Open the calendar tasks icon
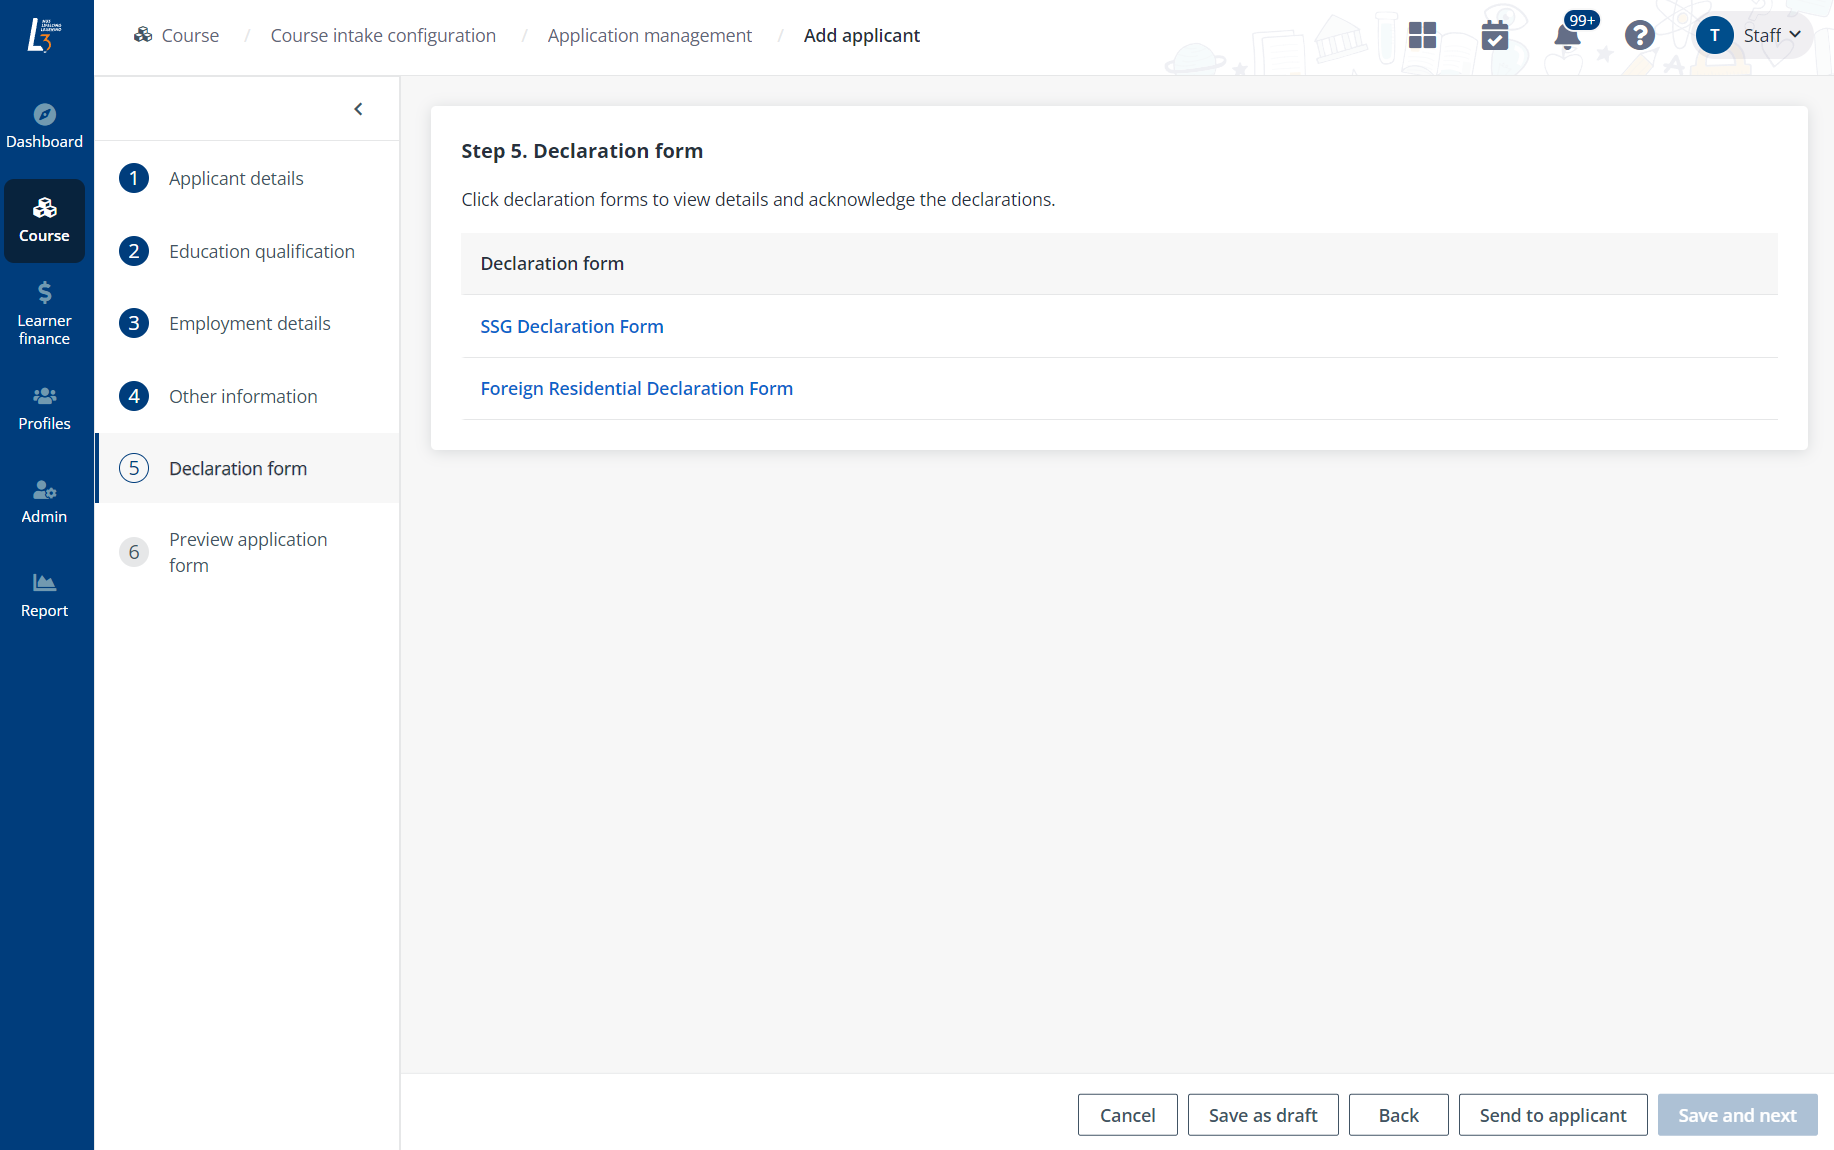This screenshot has height=1150, width=1834. click(x=1494, y=36)
